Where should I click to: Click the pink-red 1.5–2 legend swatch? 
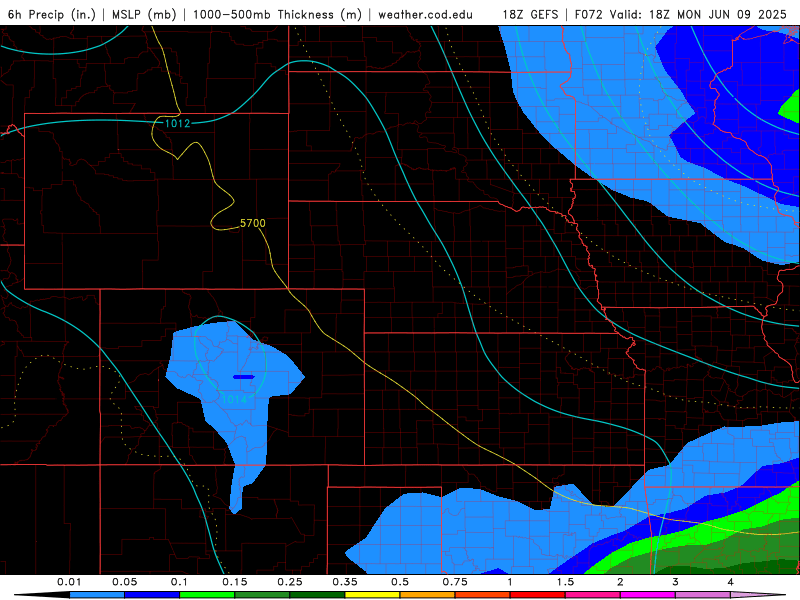click(593, 595)
